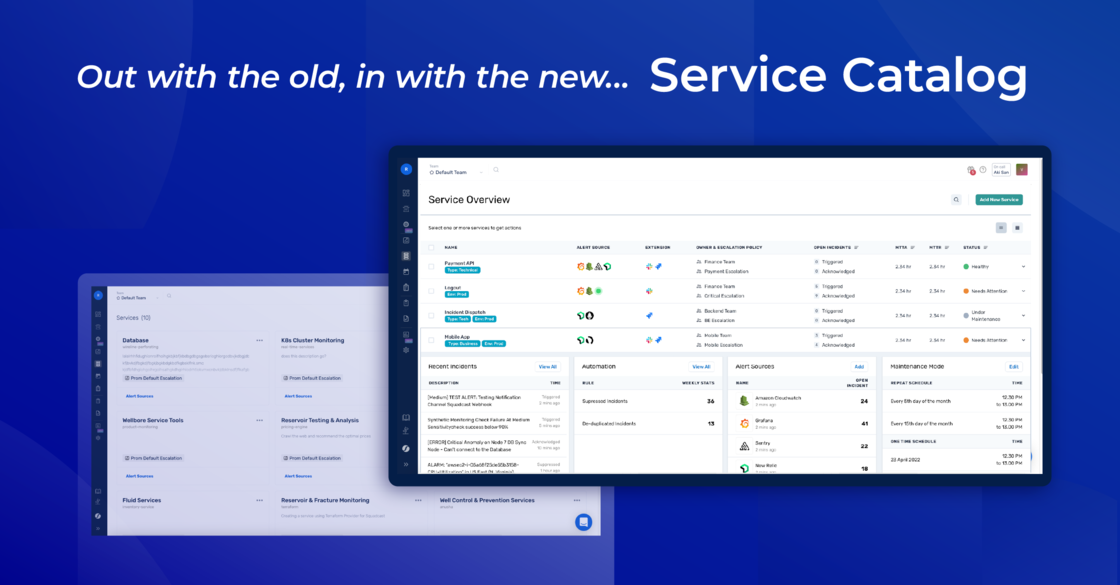The width and height of the screenshot is (1120, 585).
Task: Open the Open Incidents column filter
Action: pyautogui.click(x=856, y=248)
